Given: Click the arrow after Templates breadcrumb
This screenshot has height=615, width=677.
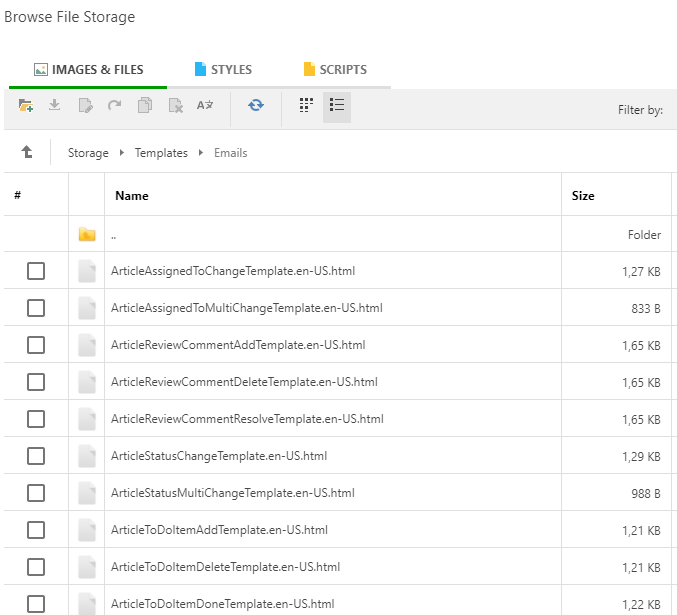Looking at the screenshot, I should pyautogui.click(x=201, y=152).
